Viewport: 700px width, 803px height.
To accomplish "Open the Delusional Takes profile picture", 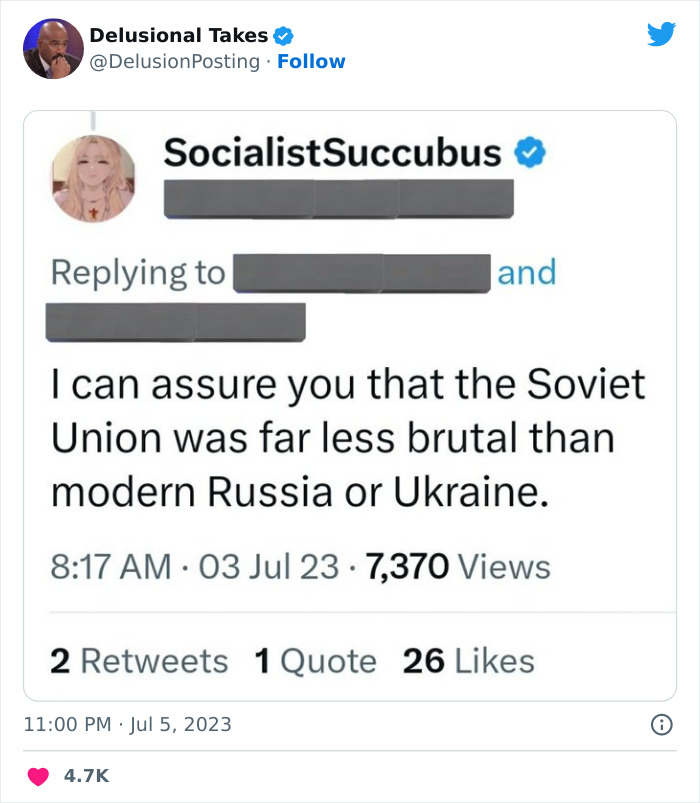I will pos(53,48).
